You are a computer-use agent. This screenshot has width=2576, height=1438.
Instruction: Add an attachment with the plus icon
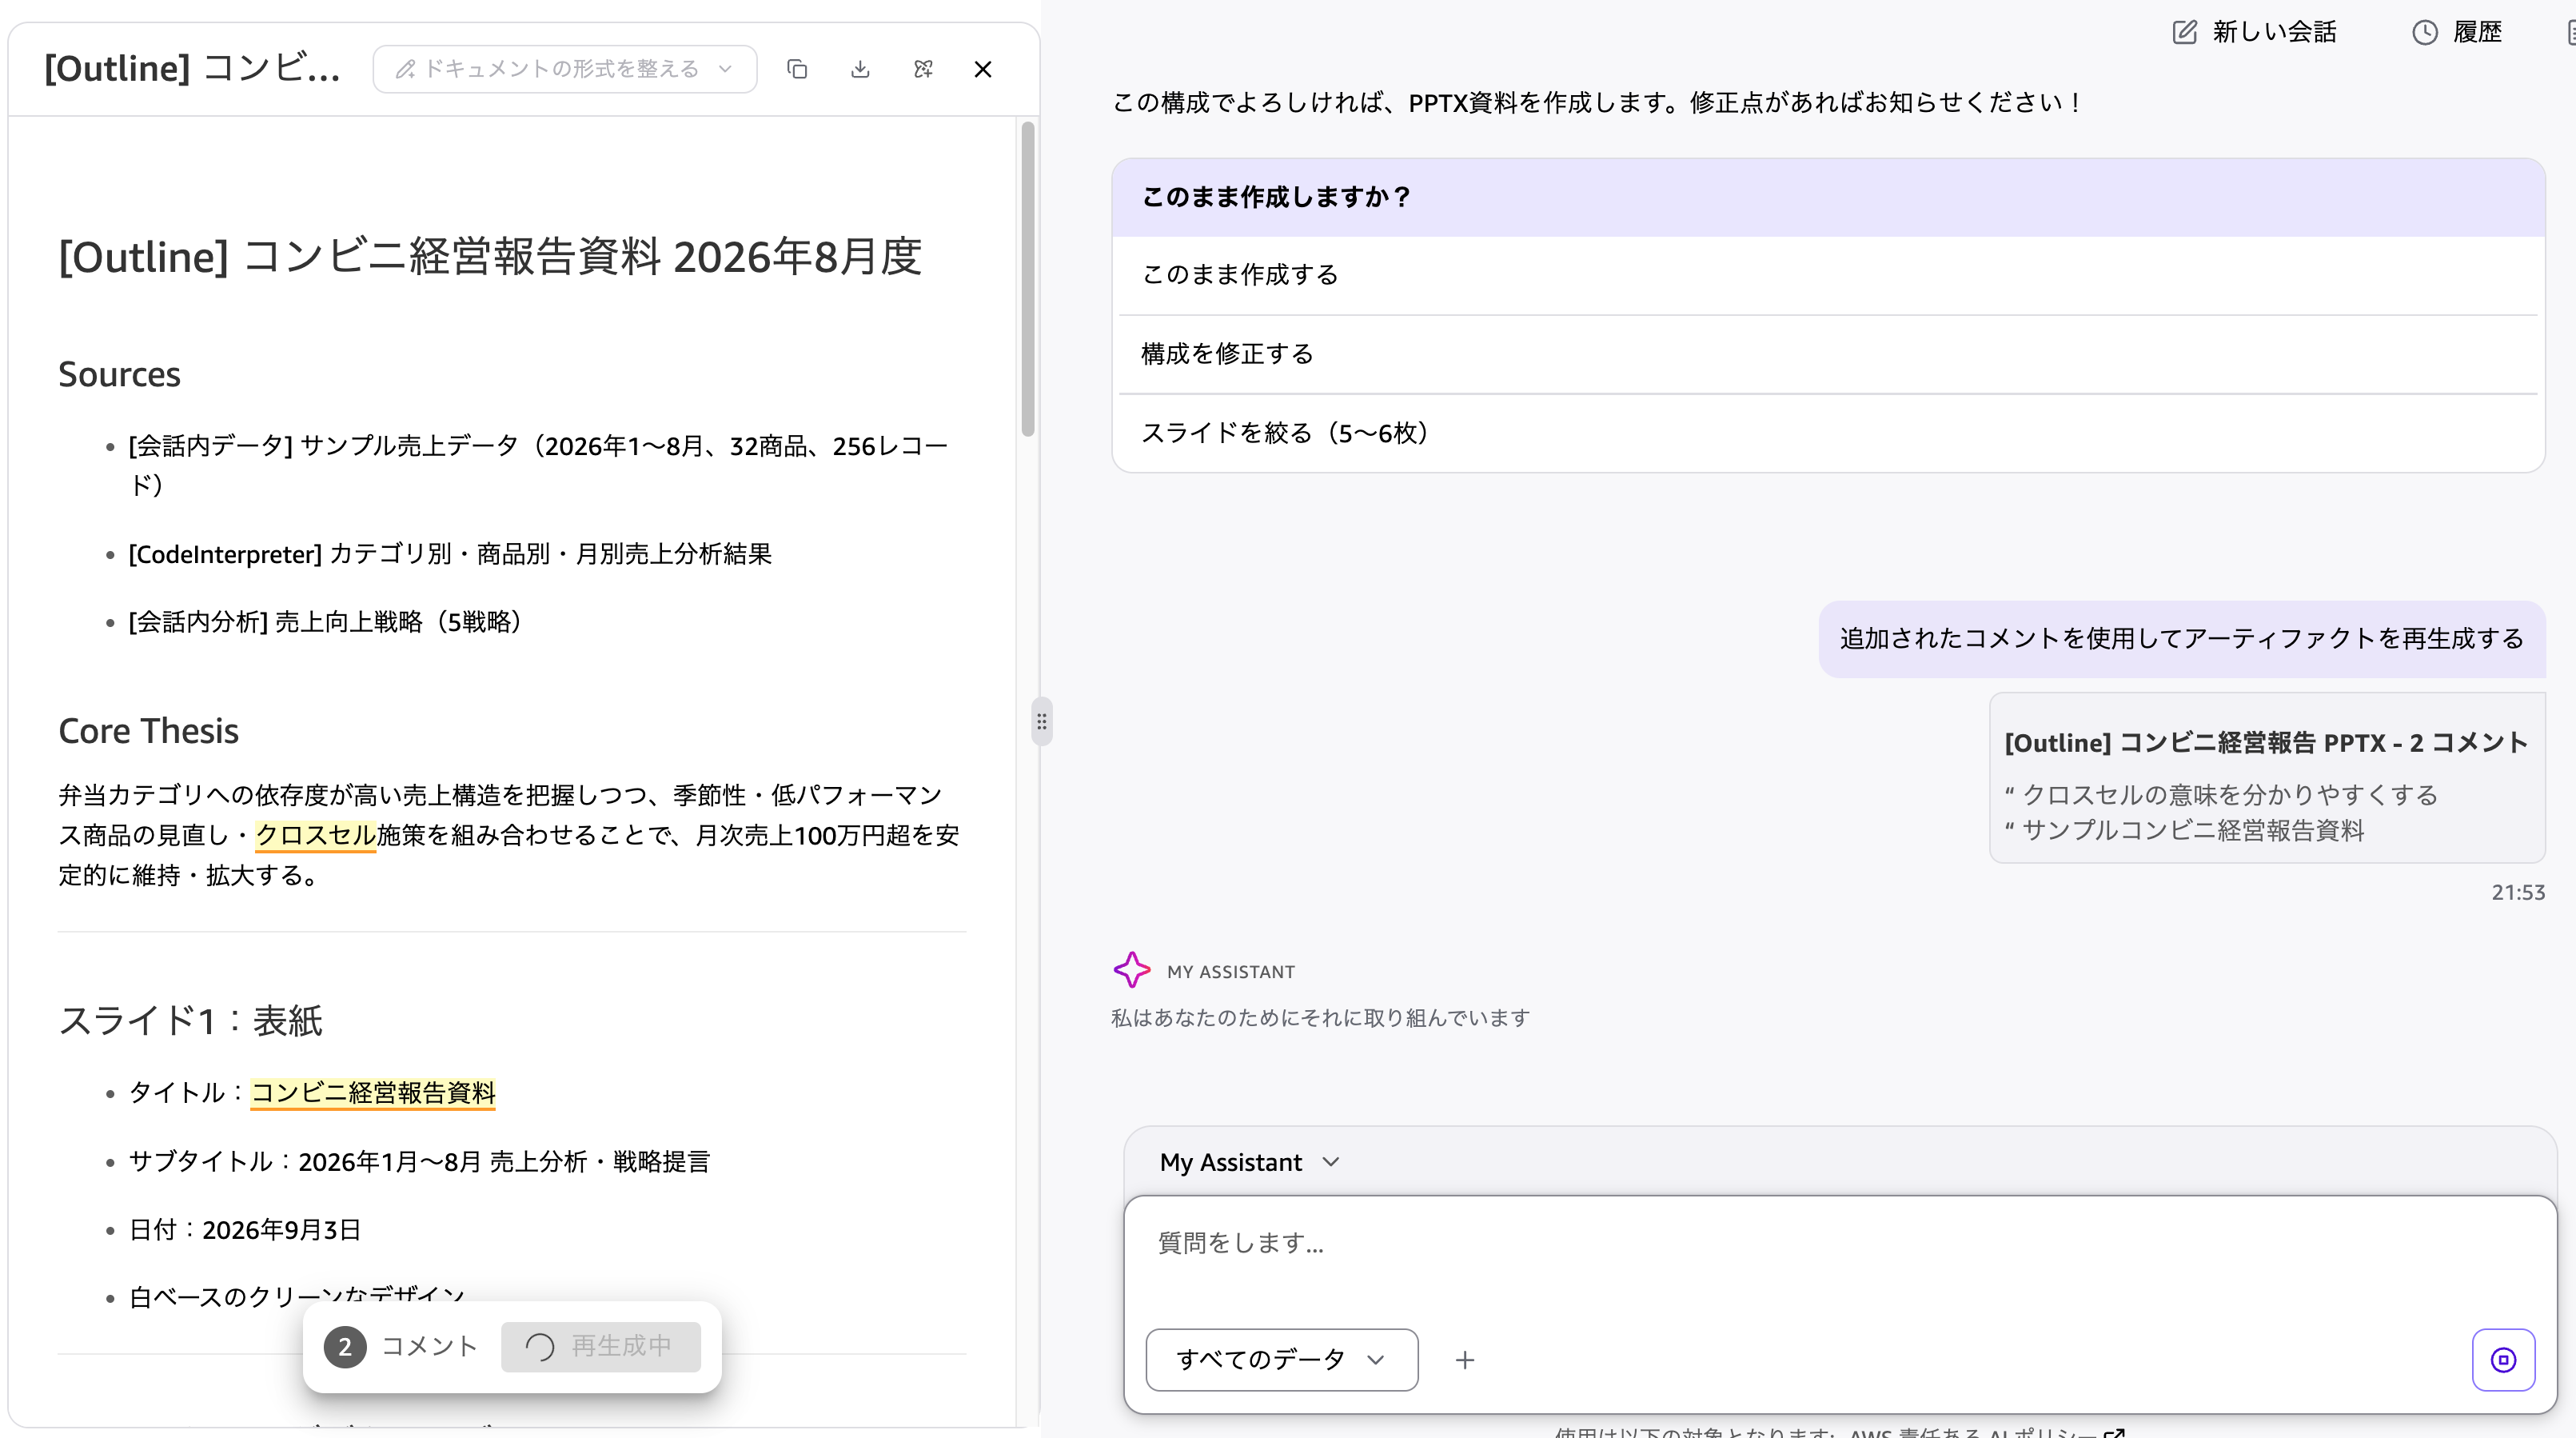1465,1360
